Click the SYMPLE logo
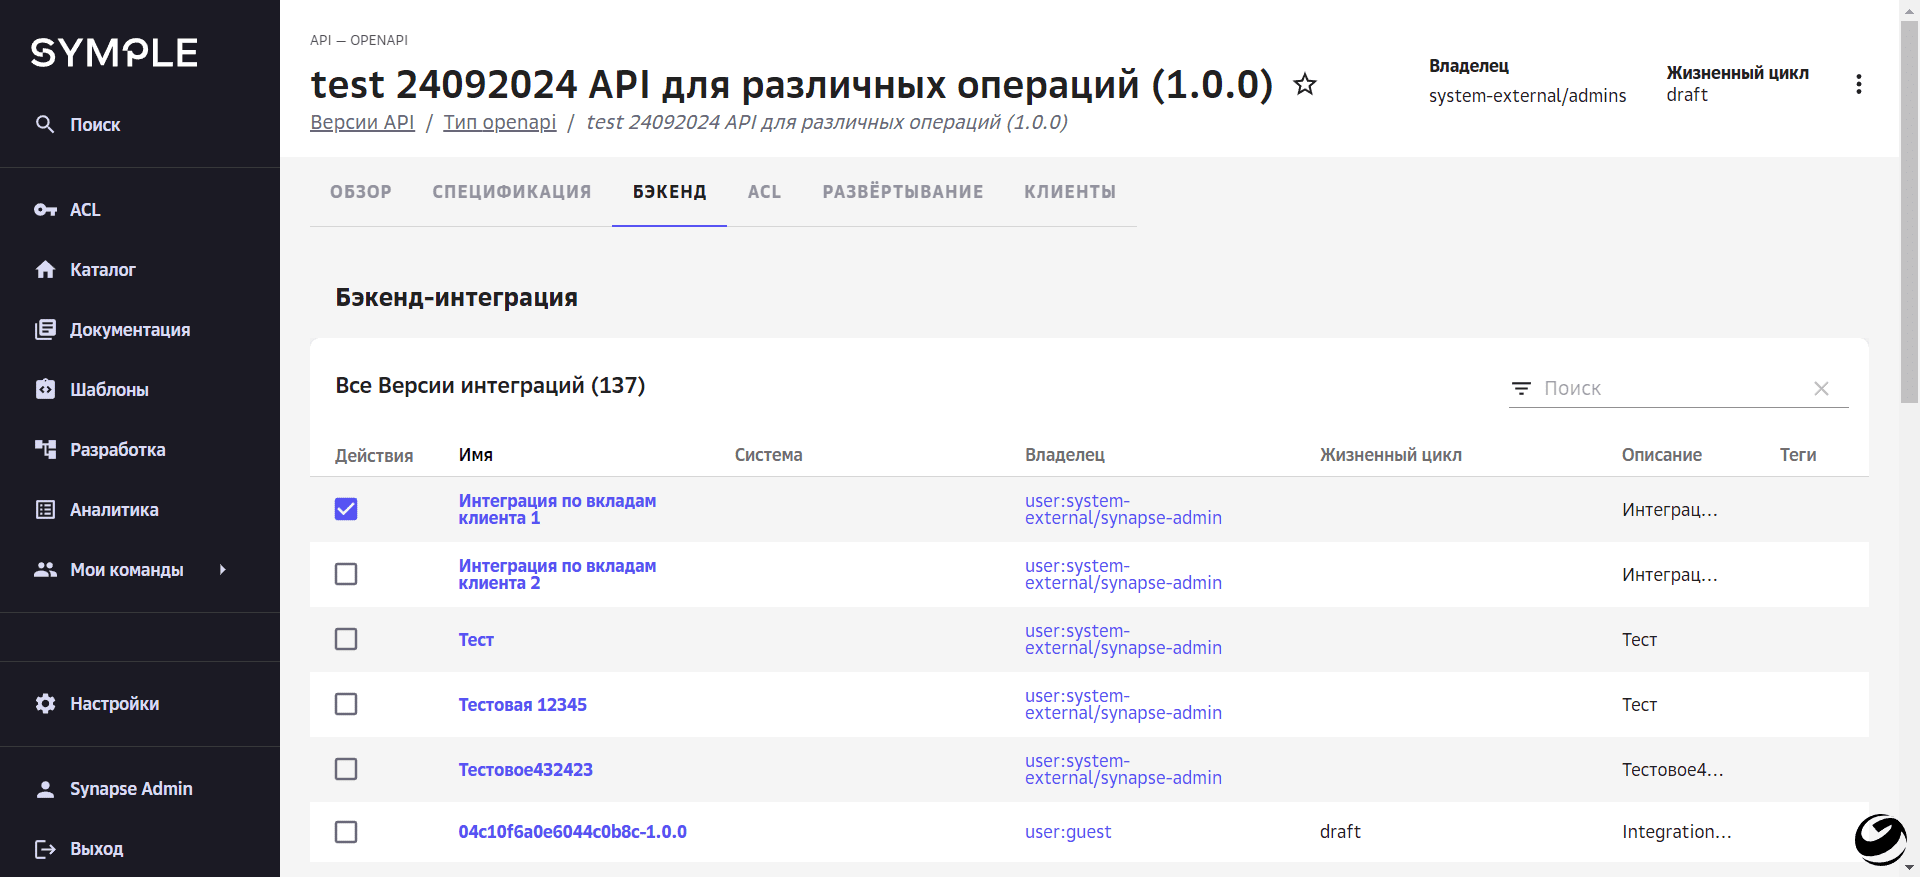The width and height of the screenshot is (1920, 877). 114,53
